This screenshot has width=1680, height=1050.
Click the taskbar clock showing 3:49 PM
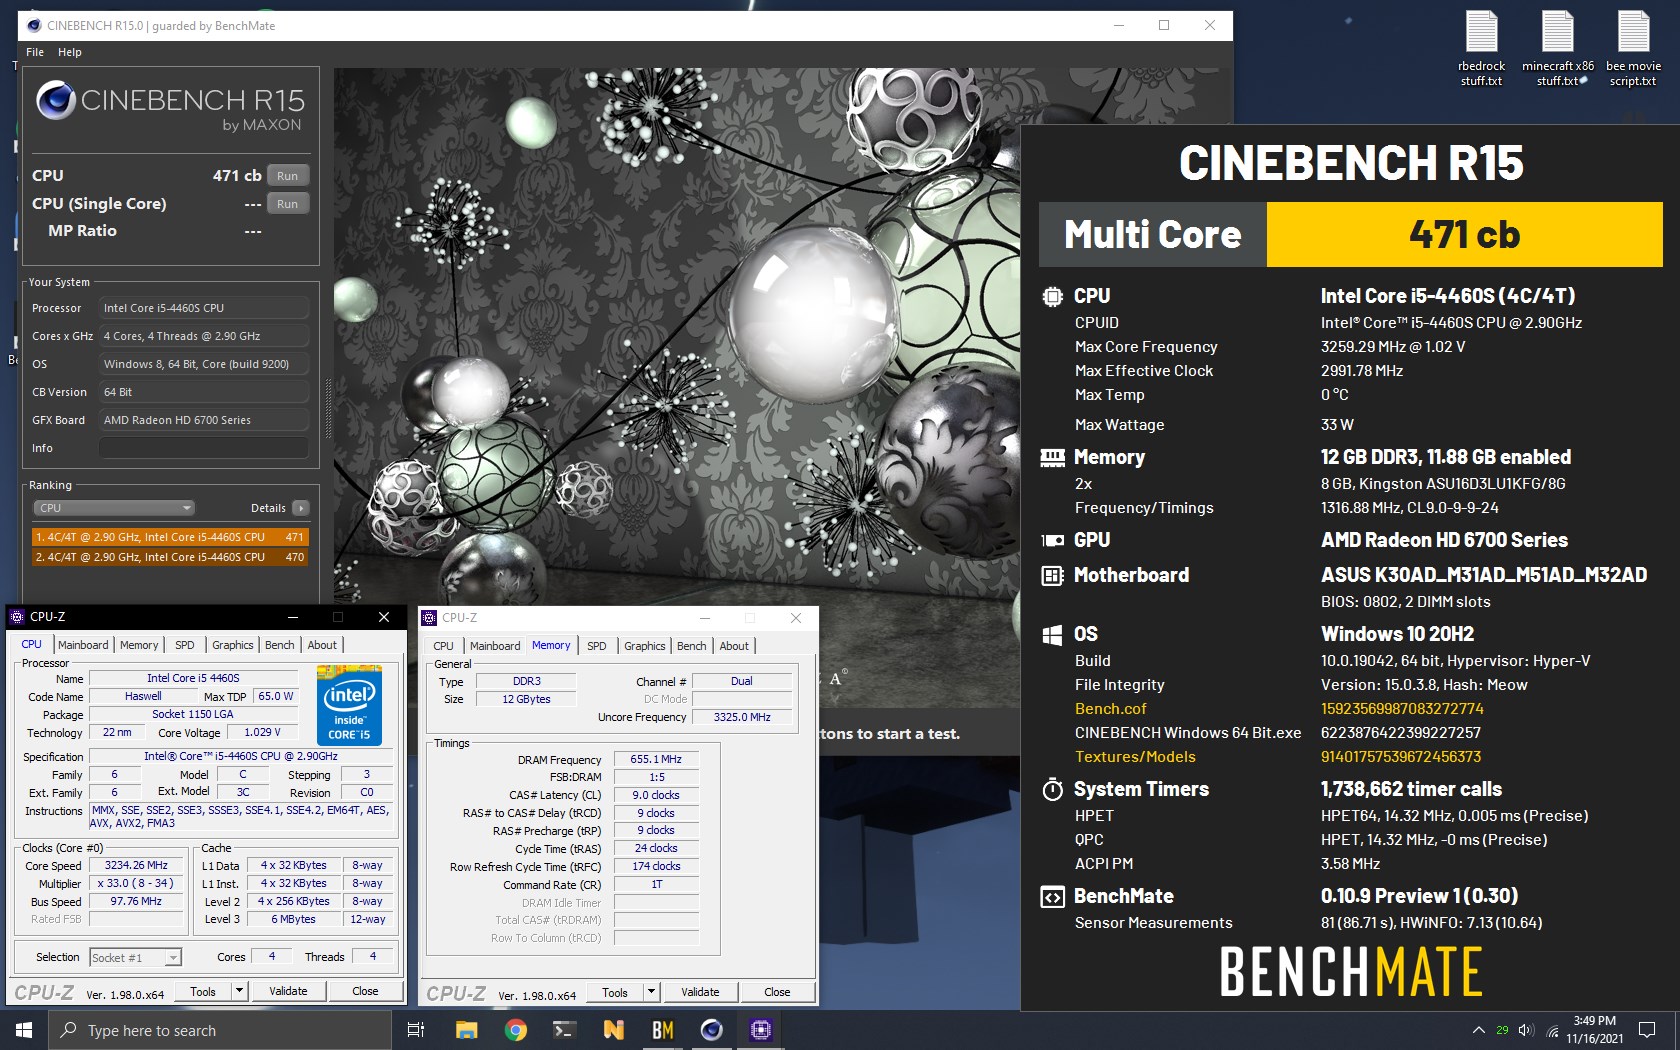point(1594,1030)
